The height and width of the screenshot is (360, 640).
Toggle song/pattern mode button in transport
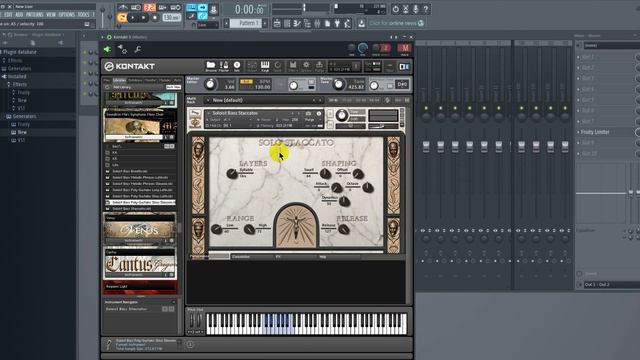point(122,18)
